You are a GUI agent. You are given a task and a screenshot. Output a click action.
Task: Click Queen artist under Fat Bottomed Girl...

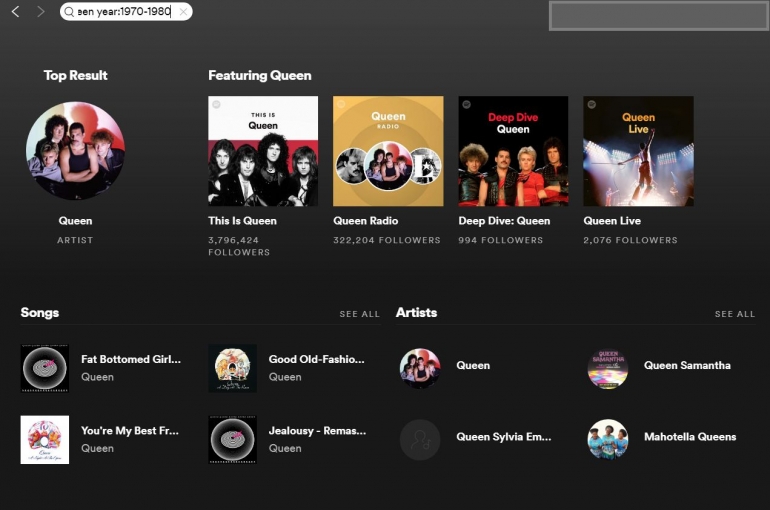tap(97, 377)
